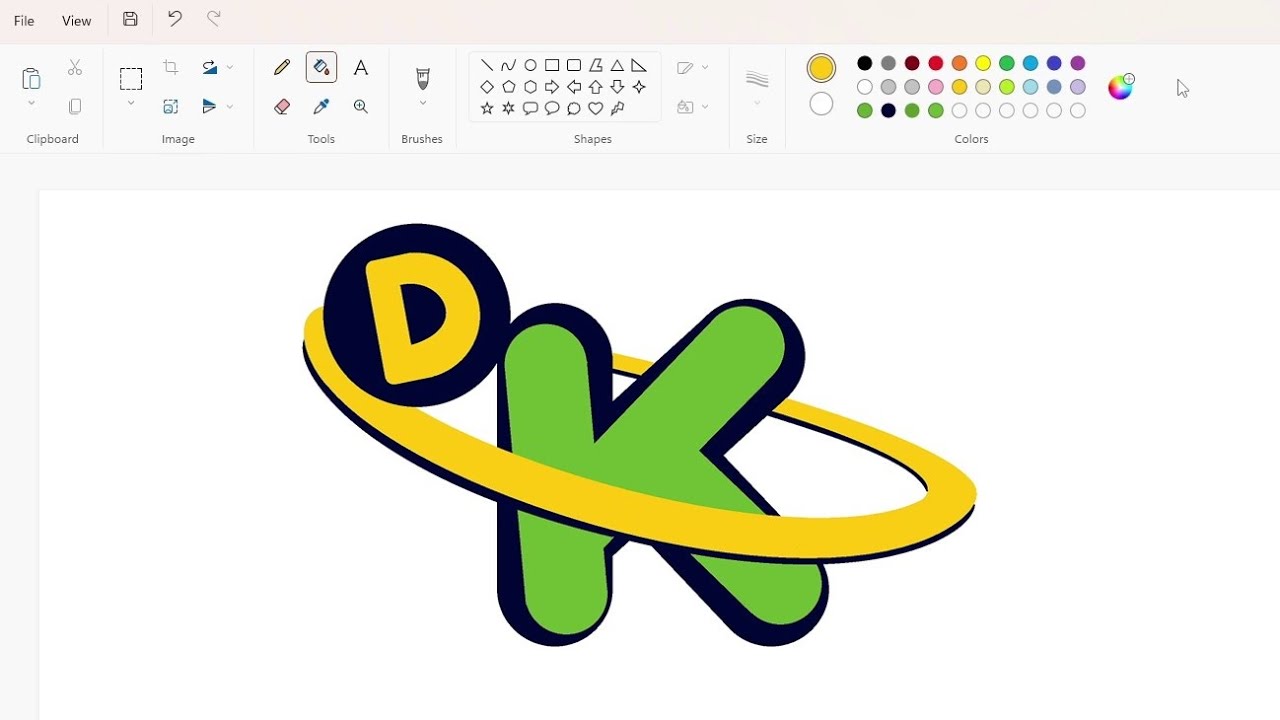Pick the Curve shape
Screen dimensions: 1280x720
(509, 66)
